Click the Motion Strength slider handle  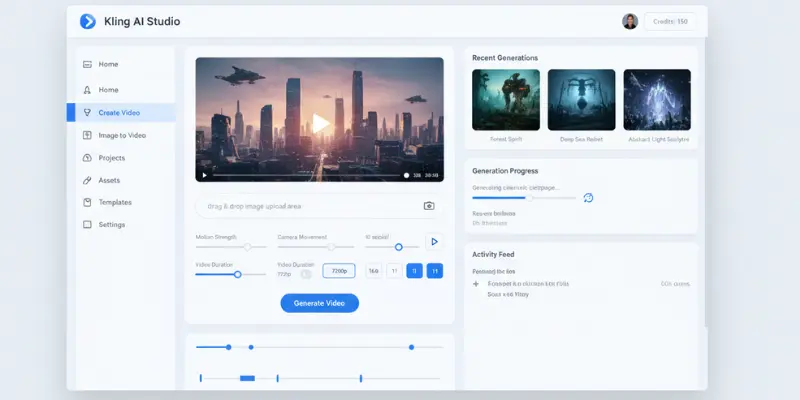tap(247, 247)
